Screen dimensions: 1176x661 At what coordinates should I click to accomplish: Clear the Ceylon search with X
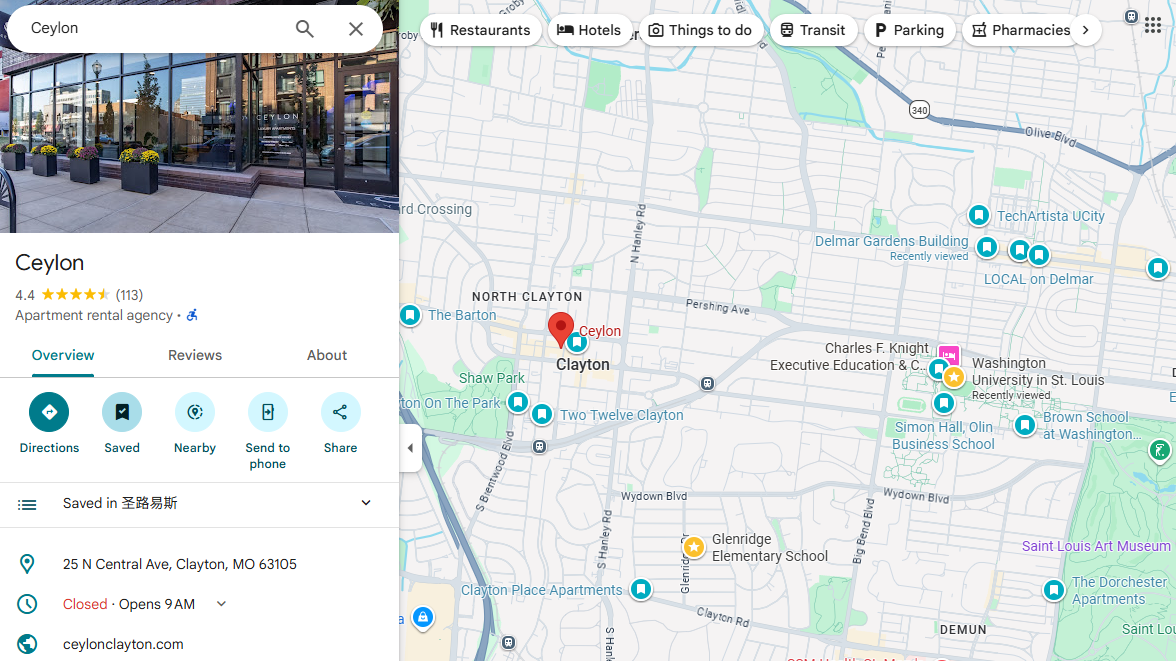click(x=356, y=29)
